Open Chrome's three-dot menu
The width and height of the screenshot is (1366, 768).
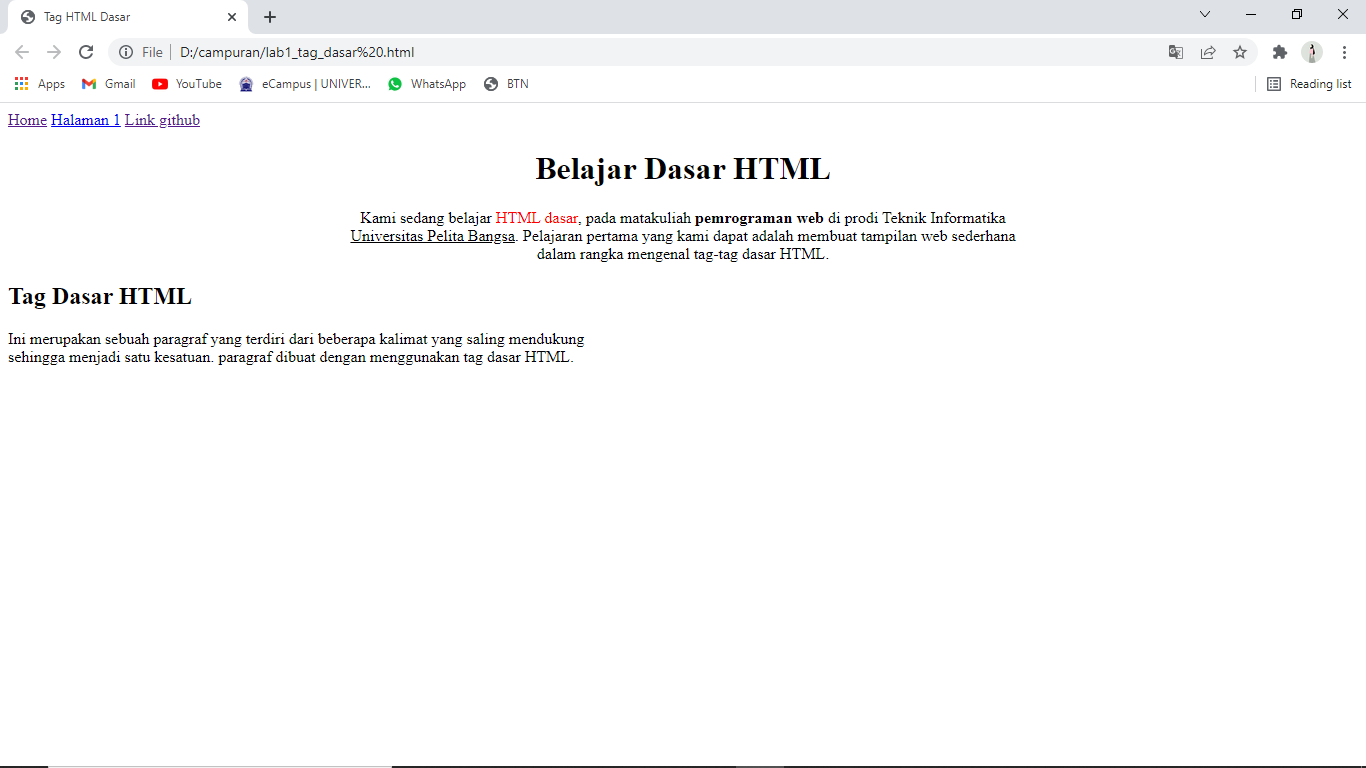(1344, 52)
